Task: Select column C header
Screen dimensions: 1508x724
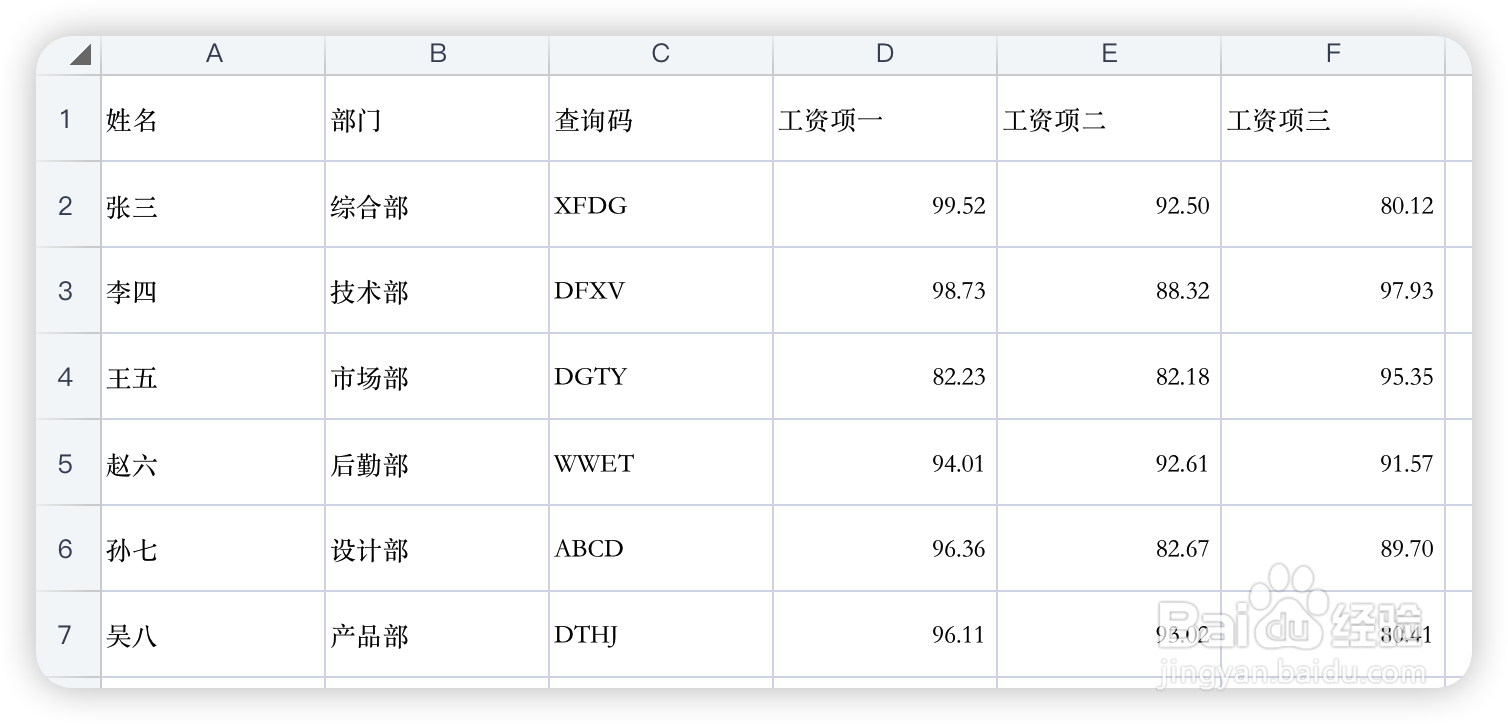Action: click(660, 54)
